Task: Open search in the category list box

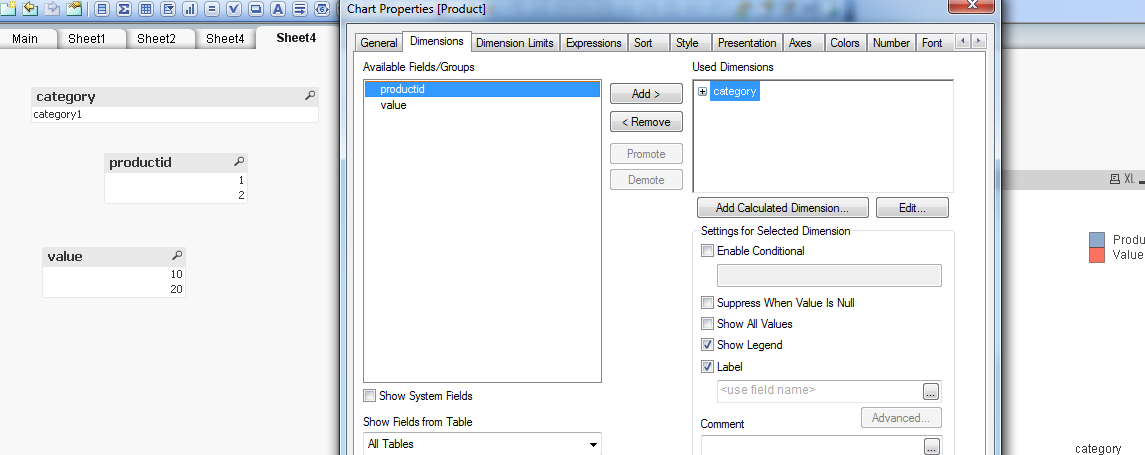Action: click(x=310, y=96)
